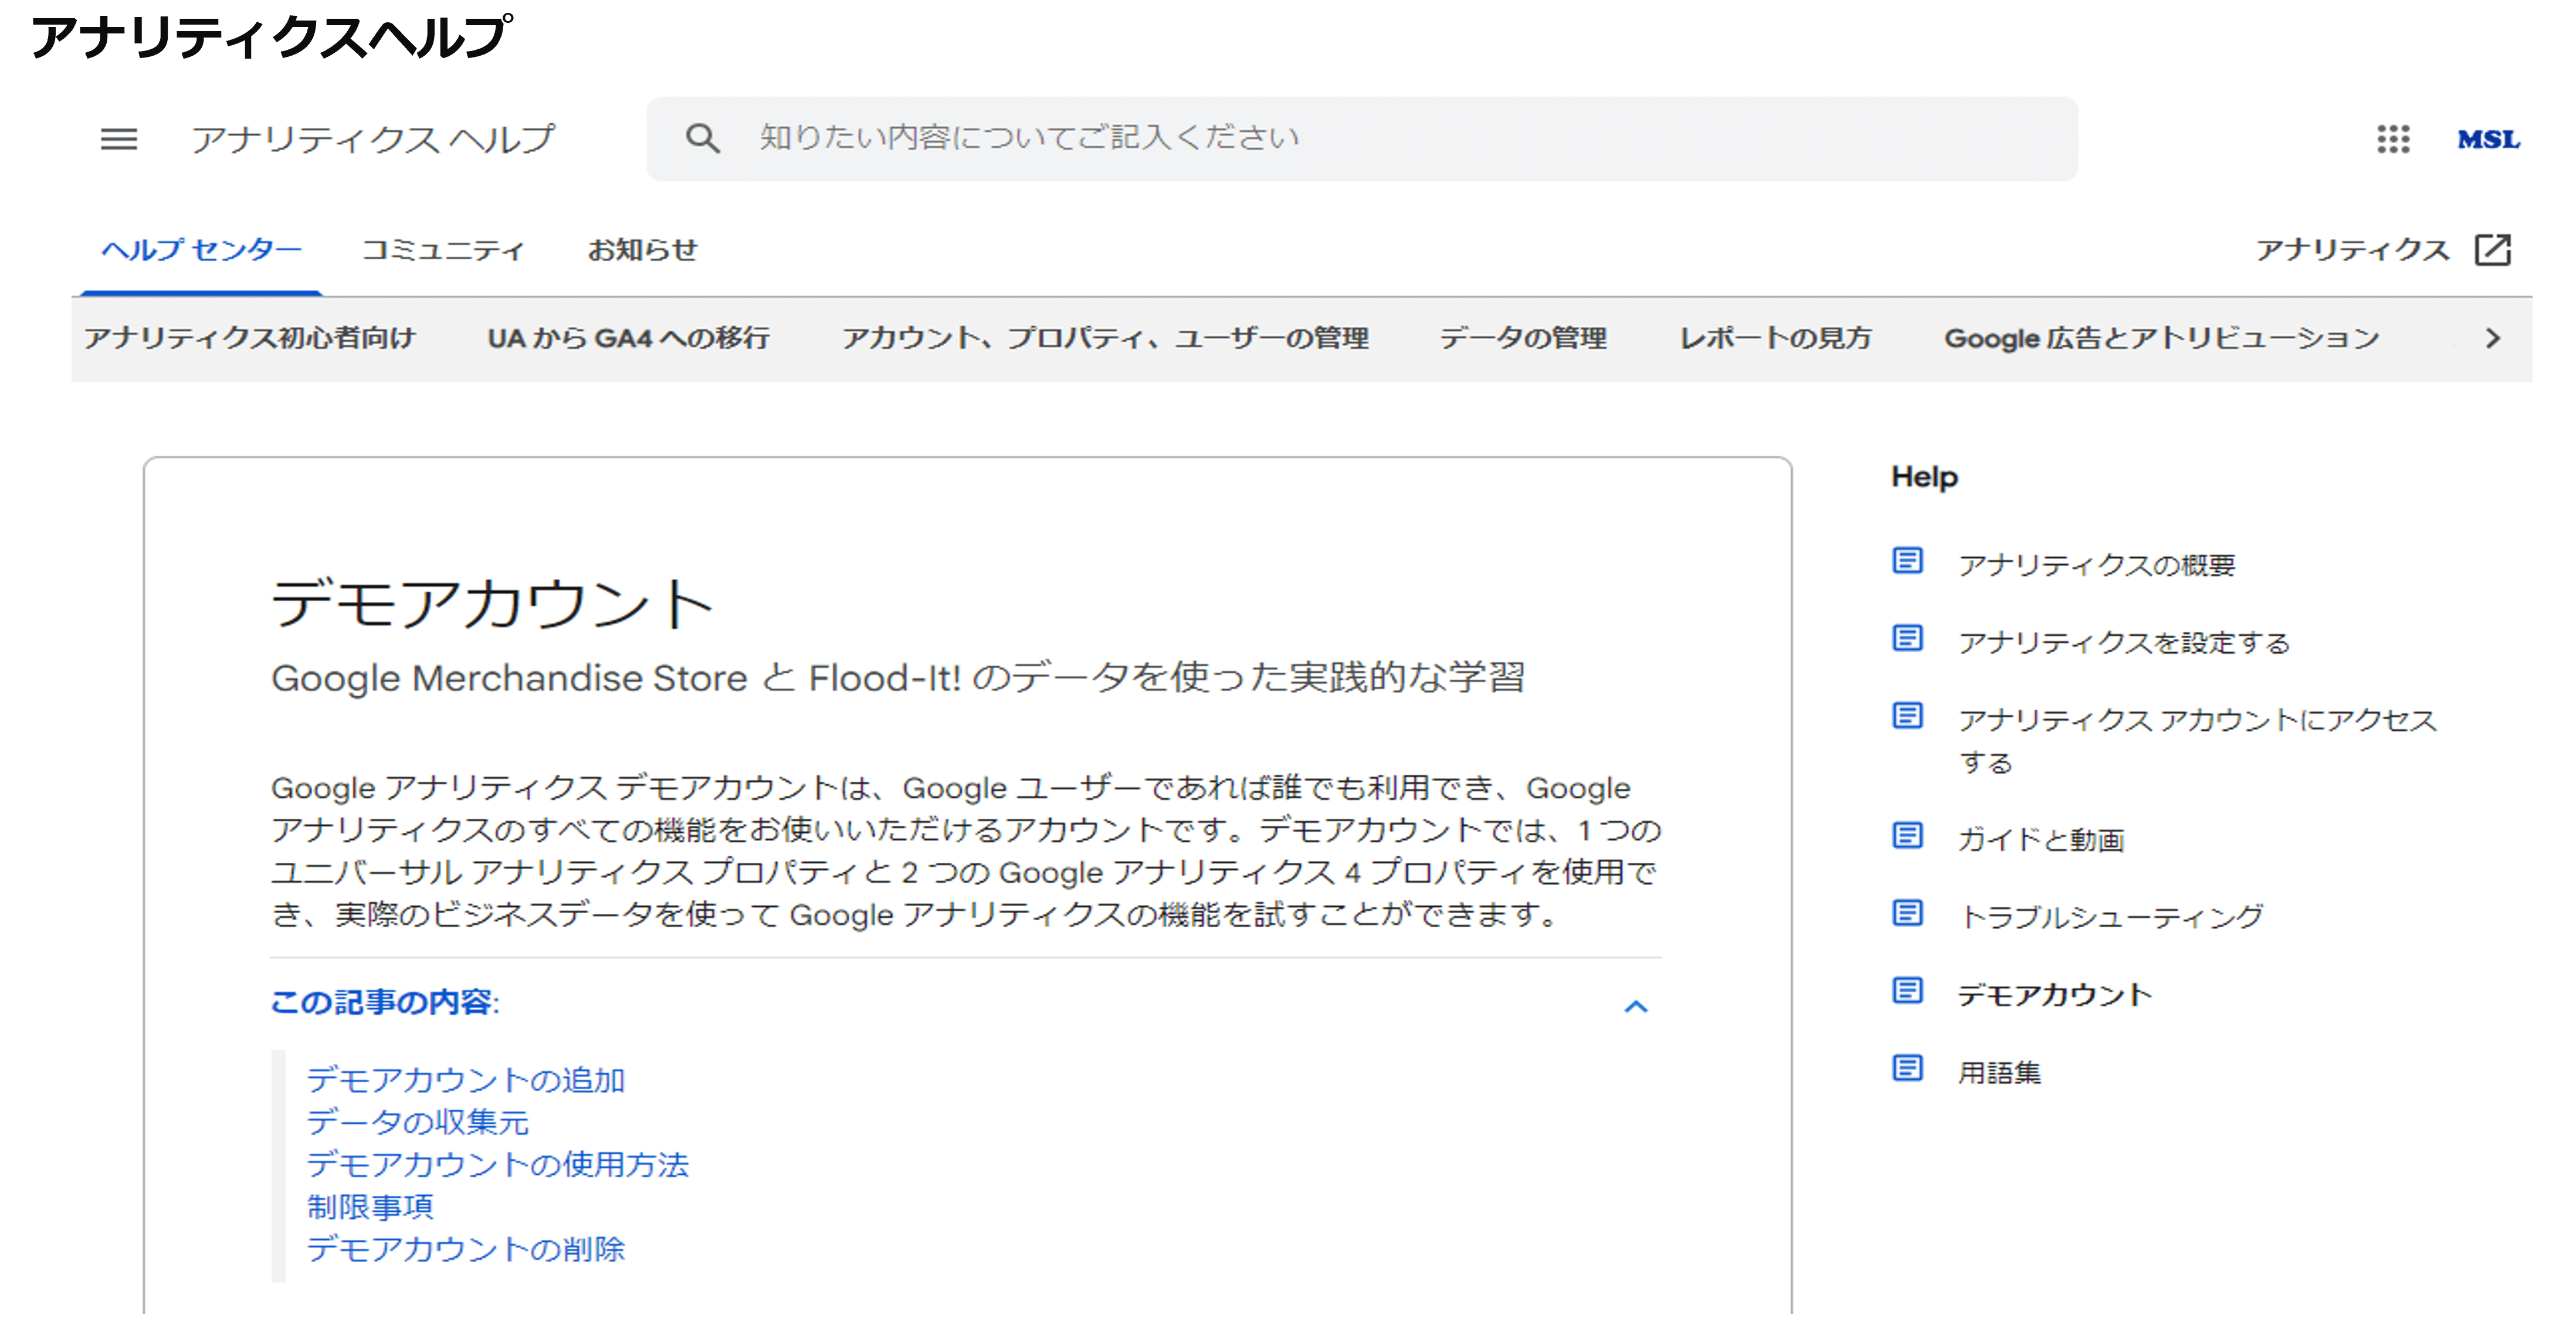Open ガイドと動画 help article
The height and width of the screenshot is (1322, 2576).
[2041, 839]
